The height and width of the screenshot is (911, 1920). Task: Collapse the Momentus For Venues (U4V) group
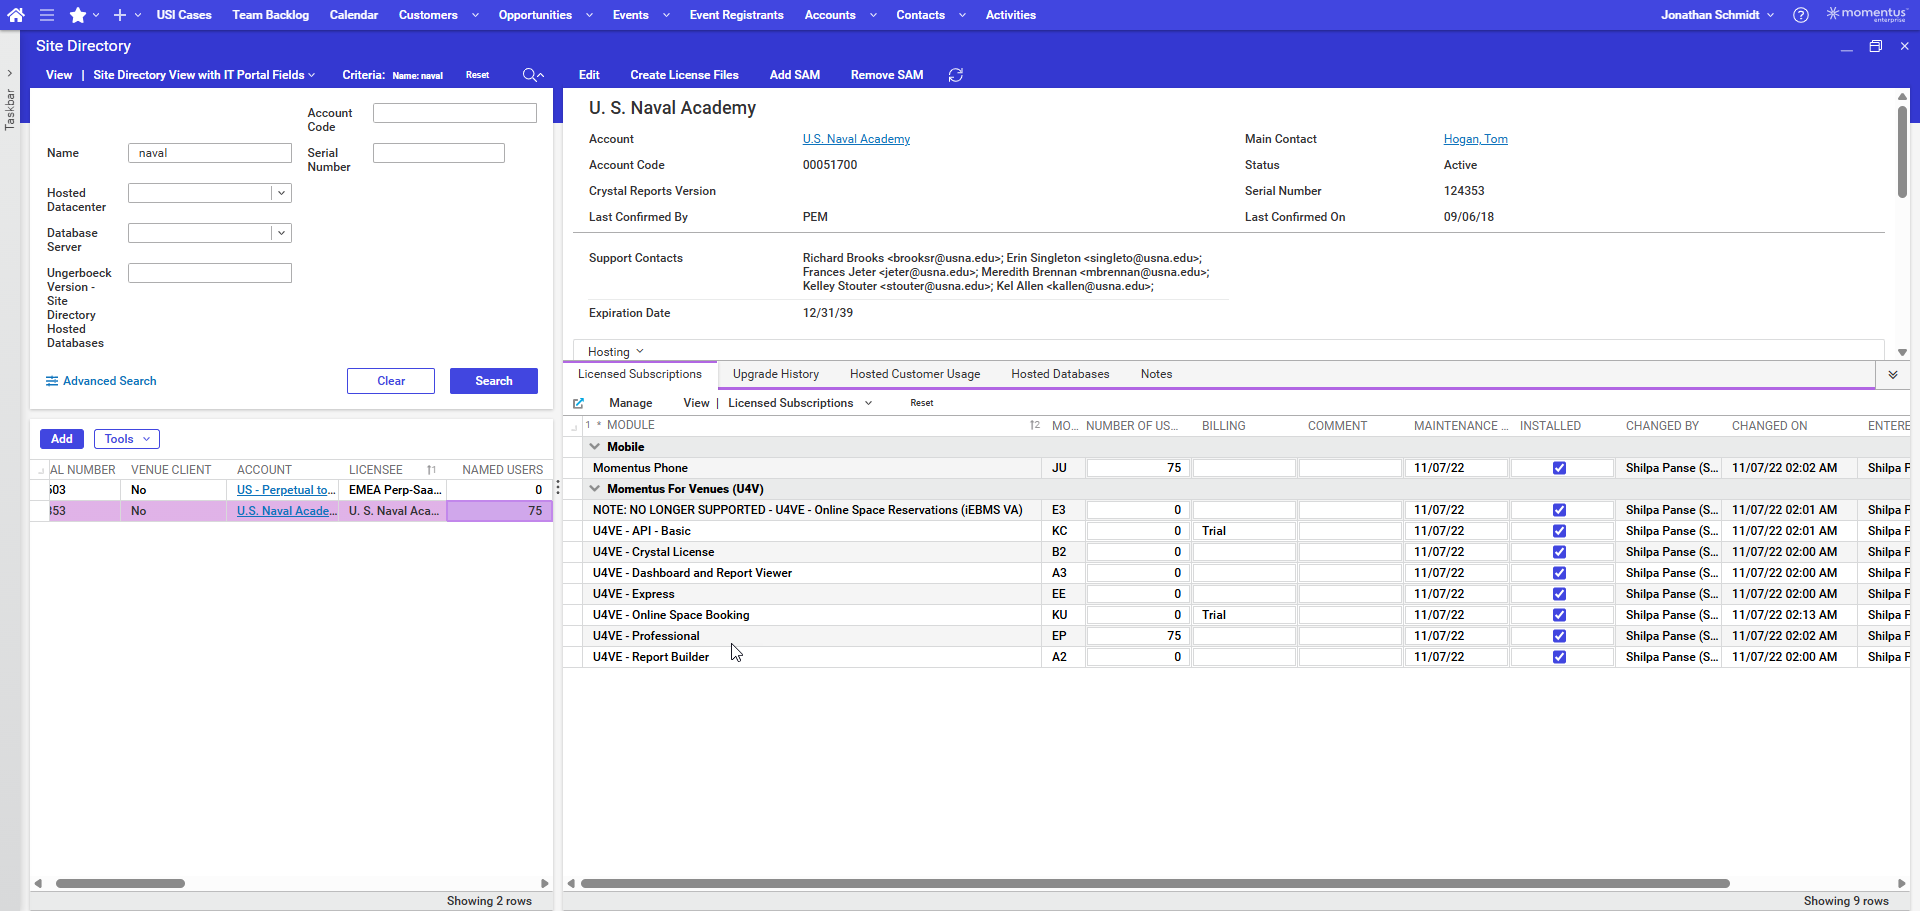pyautogui.click(x=595, y=489)
